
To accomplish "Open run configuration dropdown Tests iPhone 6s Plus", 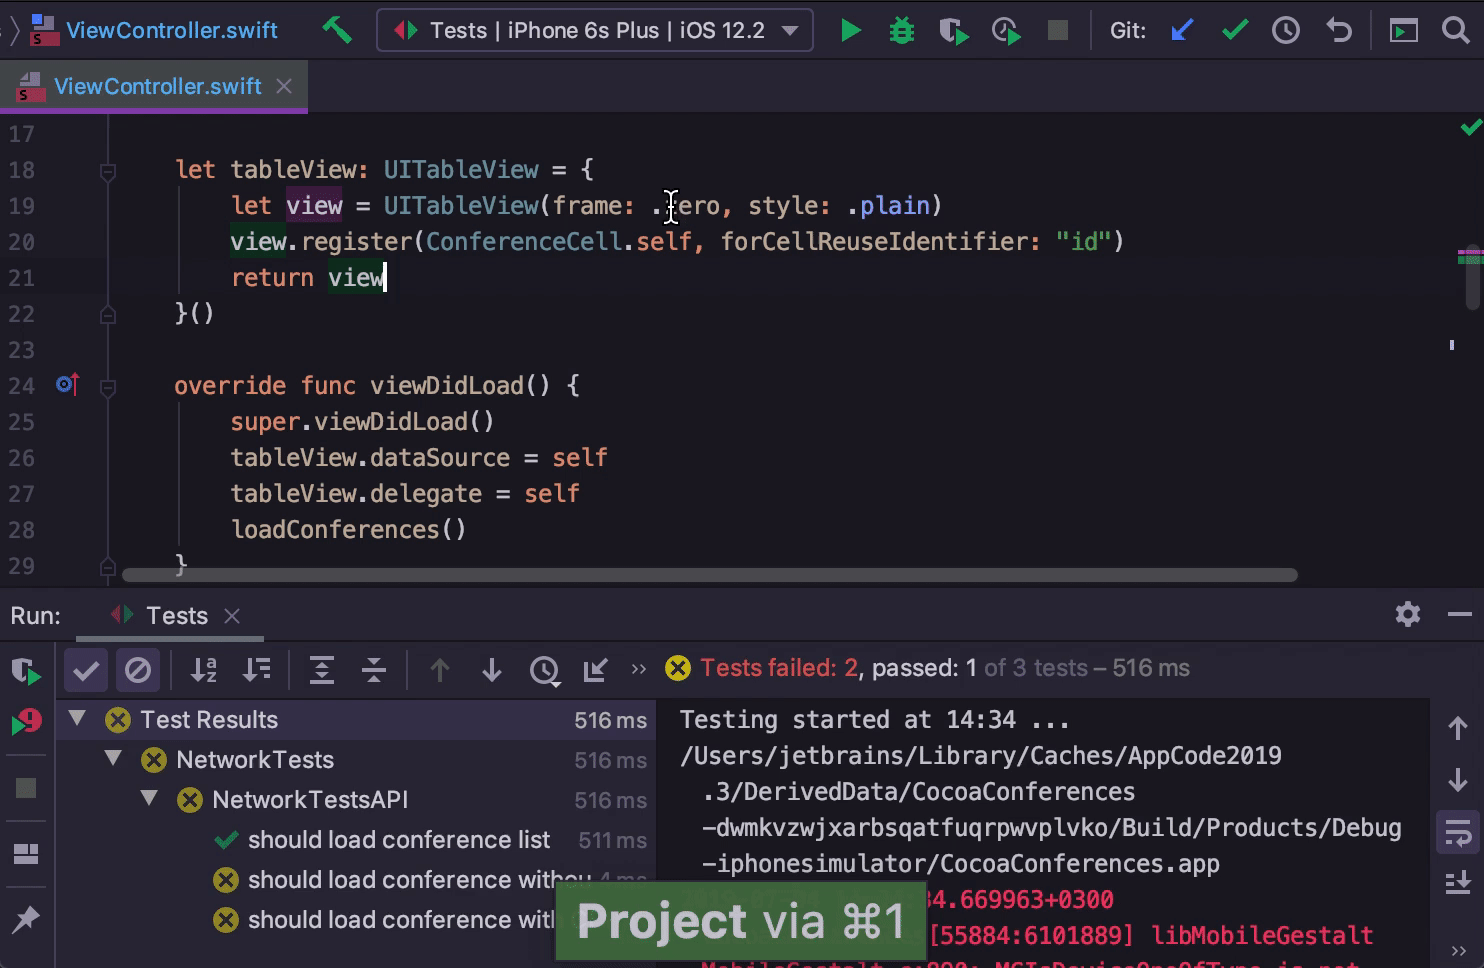I will [595, 31].
